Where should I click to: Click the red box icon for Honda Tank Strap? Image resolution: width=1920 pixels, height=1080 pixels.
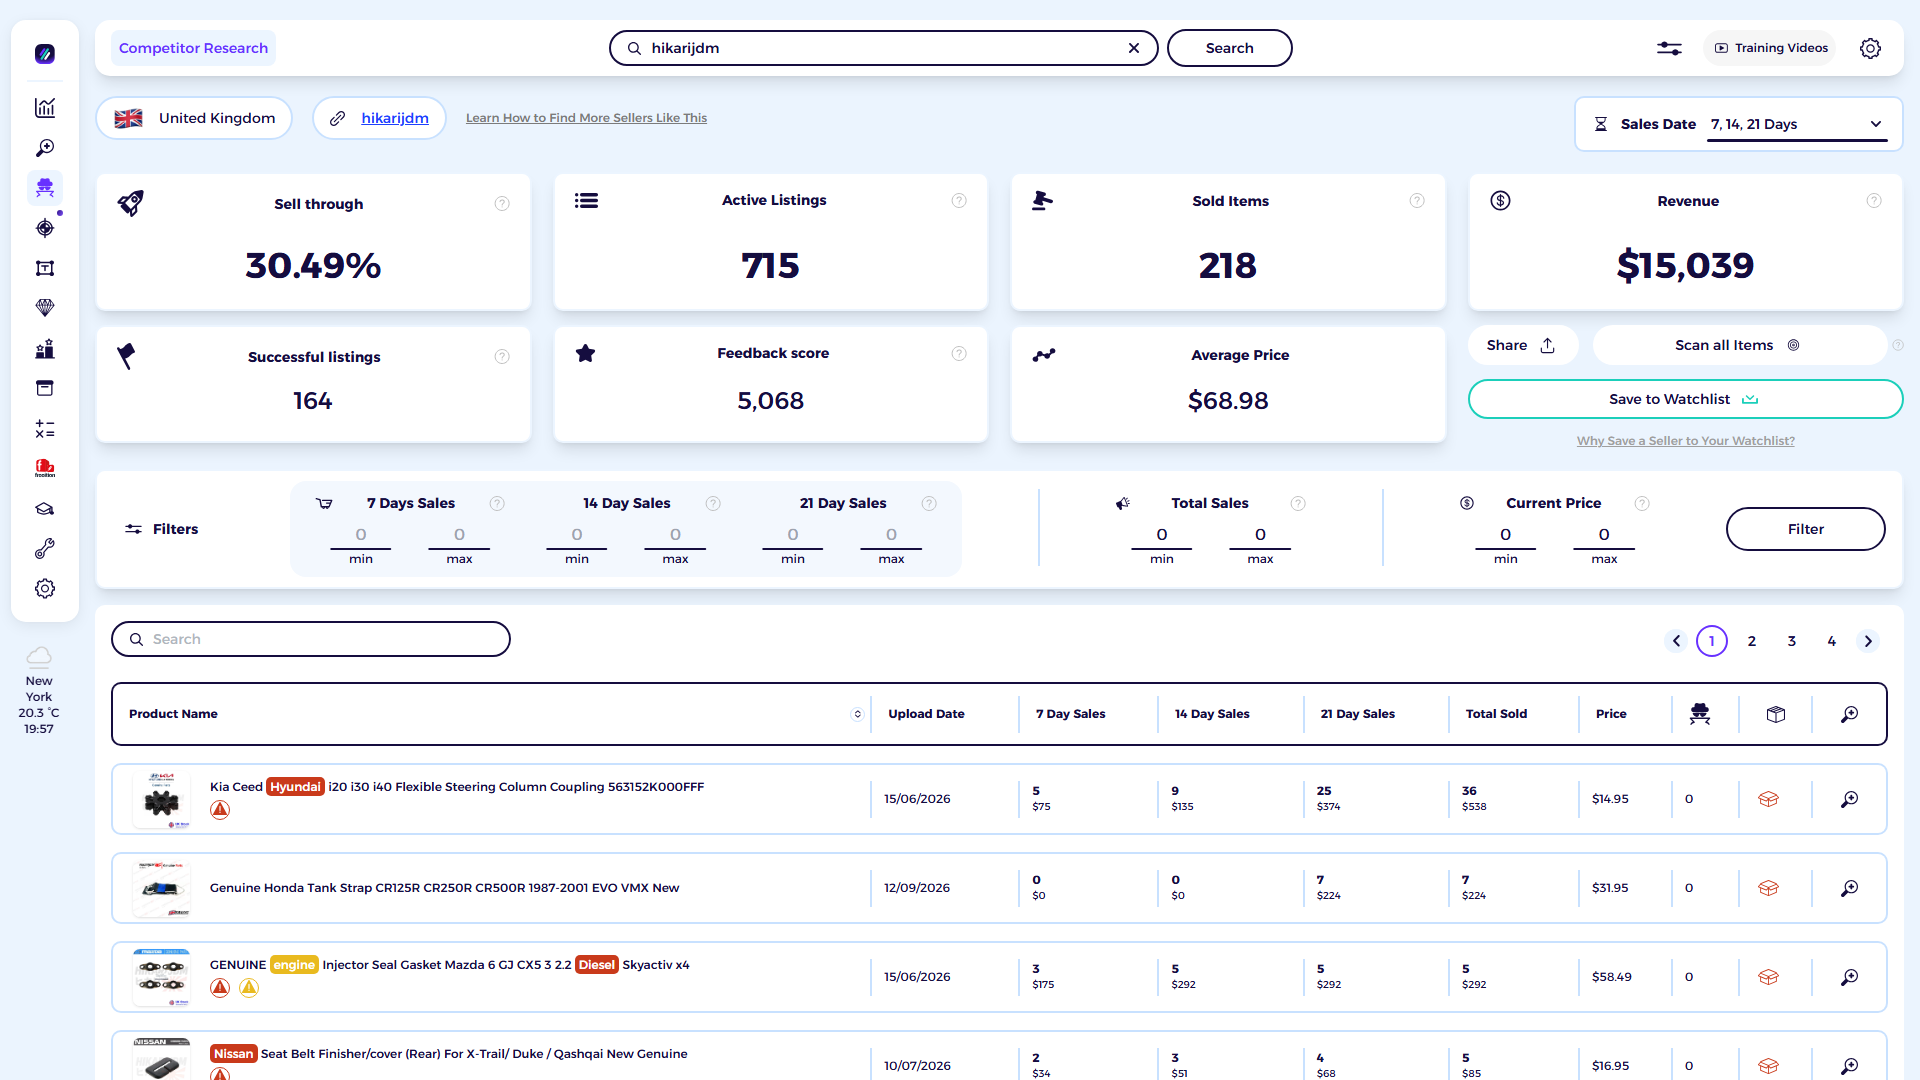pyautogui.click(x=1769, y=888)
